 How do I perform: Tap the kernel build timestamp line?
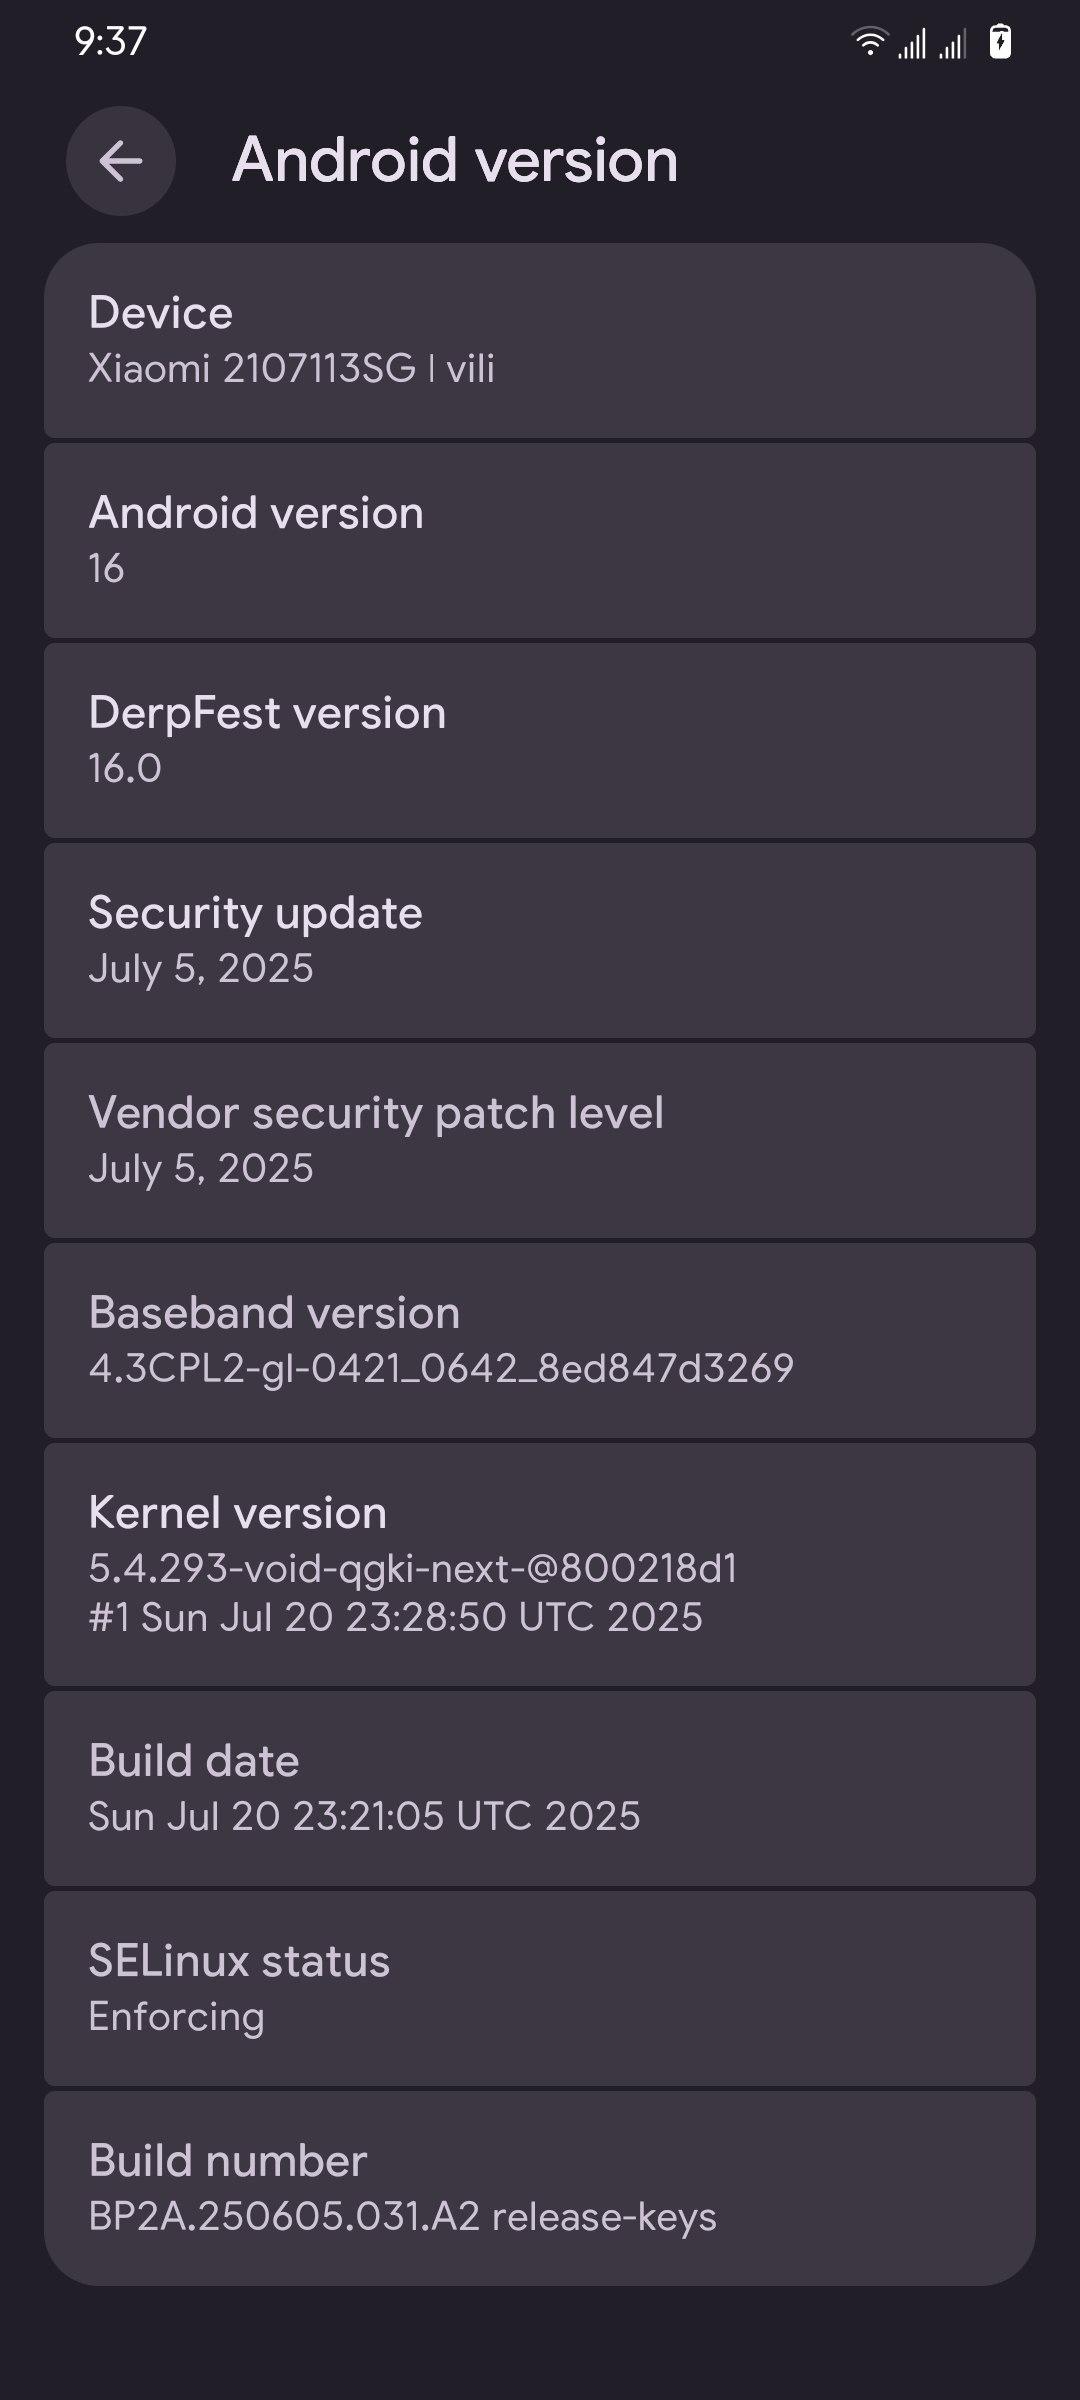click(395, 1617)
